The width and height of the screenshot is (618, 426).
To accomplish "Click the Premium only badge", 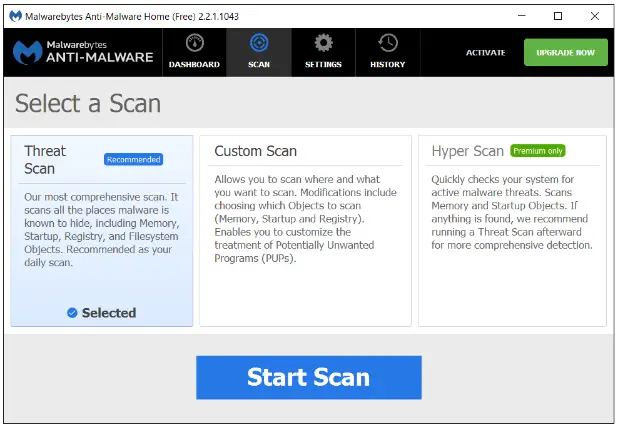I will [x=538, y=151].
